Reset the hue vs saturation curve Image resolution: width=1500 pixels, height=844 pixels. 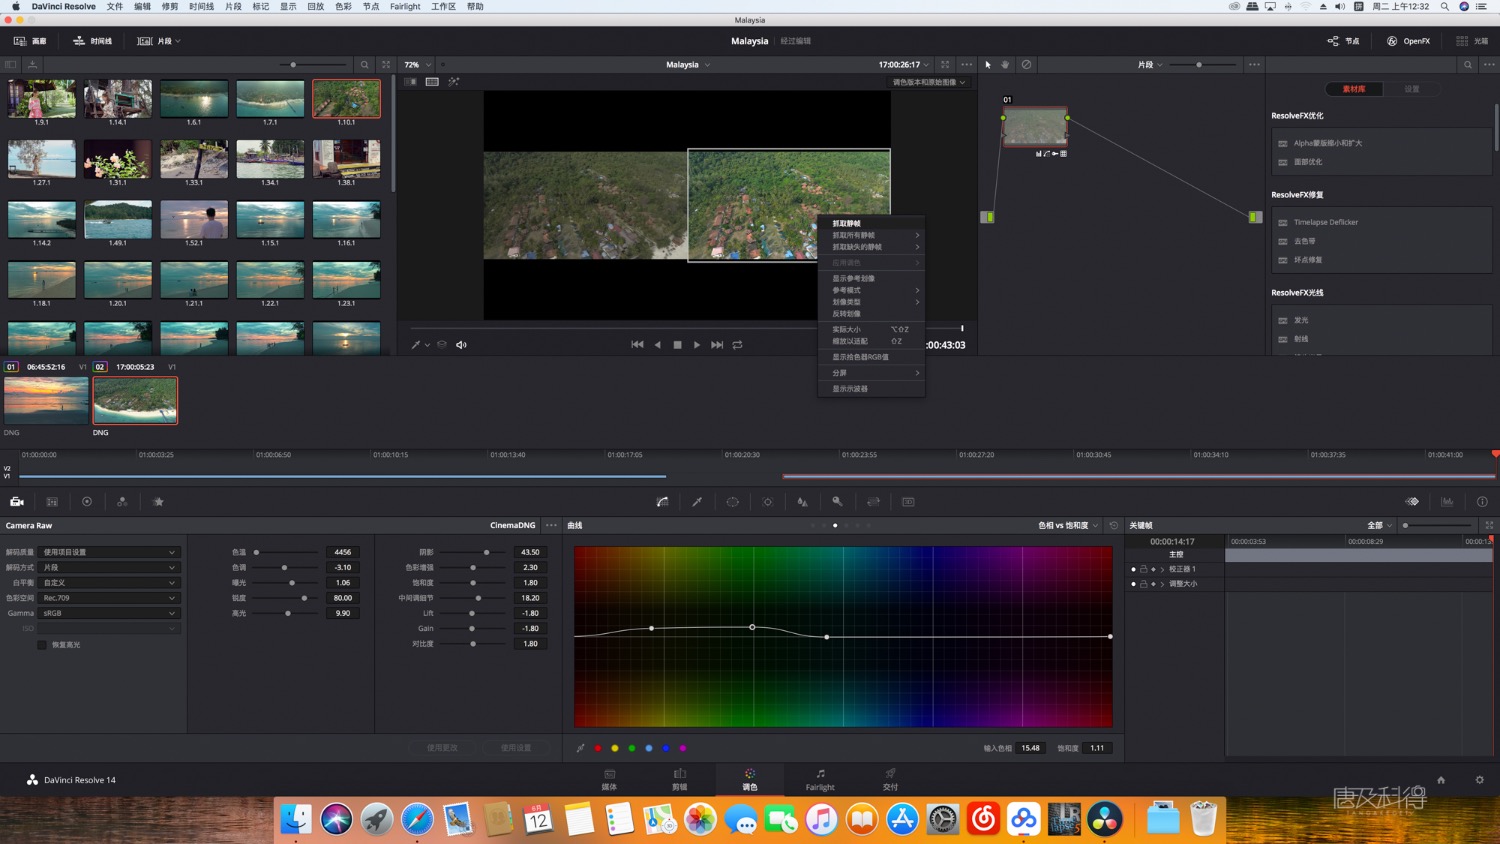[1114, 525]
